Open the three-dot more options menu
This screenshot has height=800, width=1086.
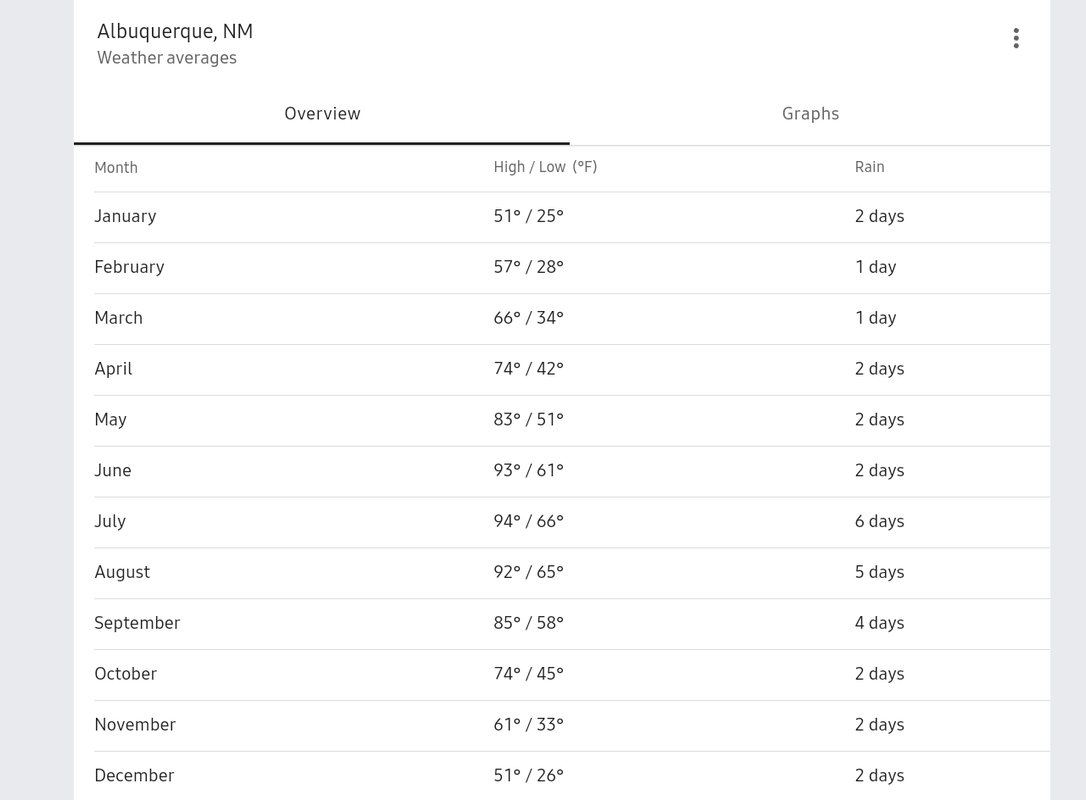coord(1016,38)
